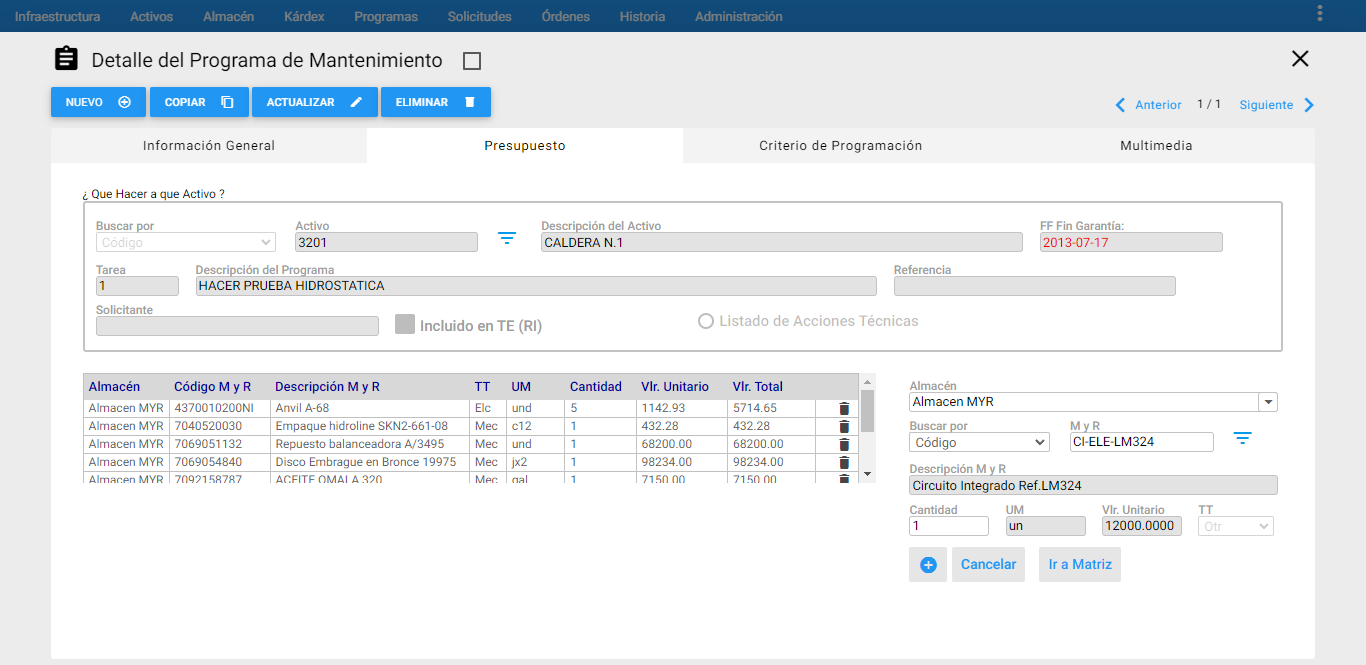The image size is (1366, 665).
Task: Go to the Anterior record link
Action: [1158, 105]
